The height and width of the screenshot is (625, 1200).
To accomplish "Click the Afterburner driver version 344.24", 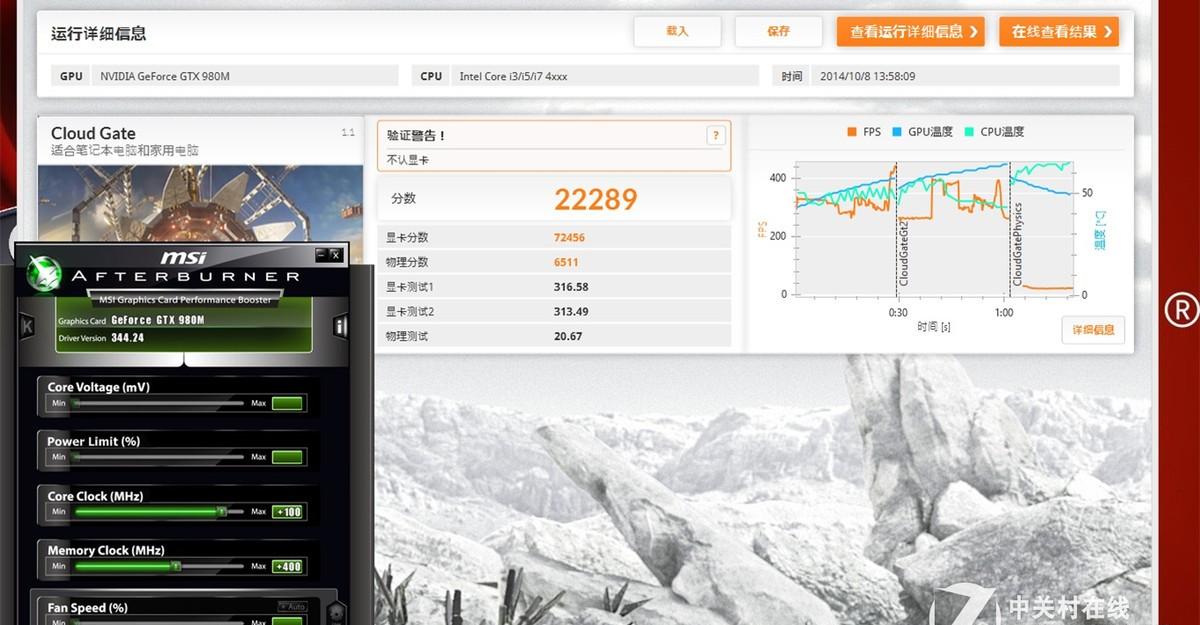I will tap(128, 338).
